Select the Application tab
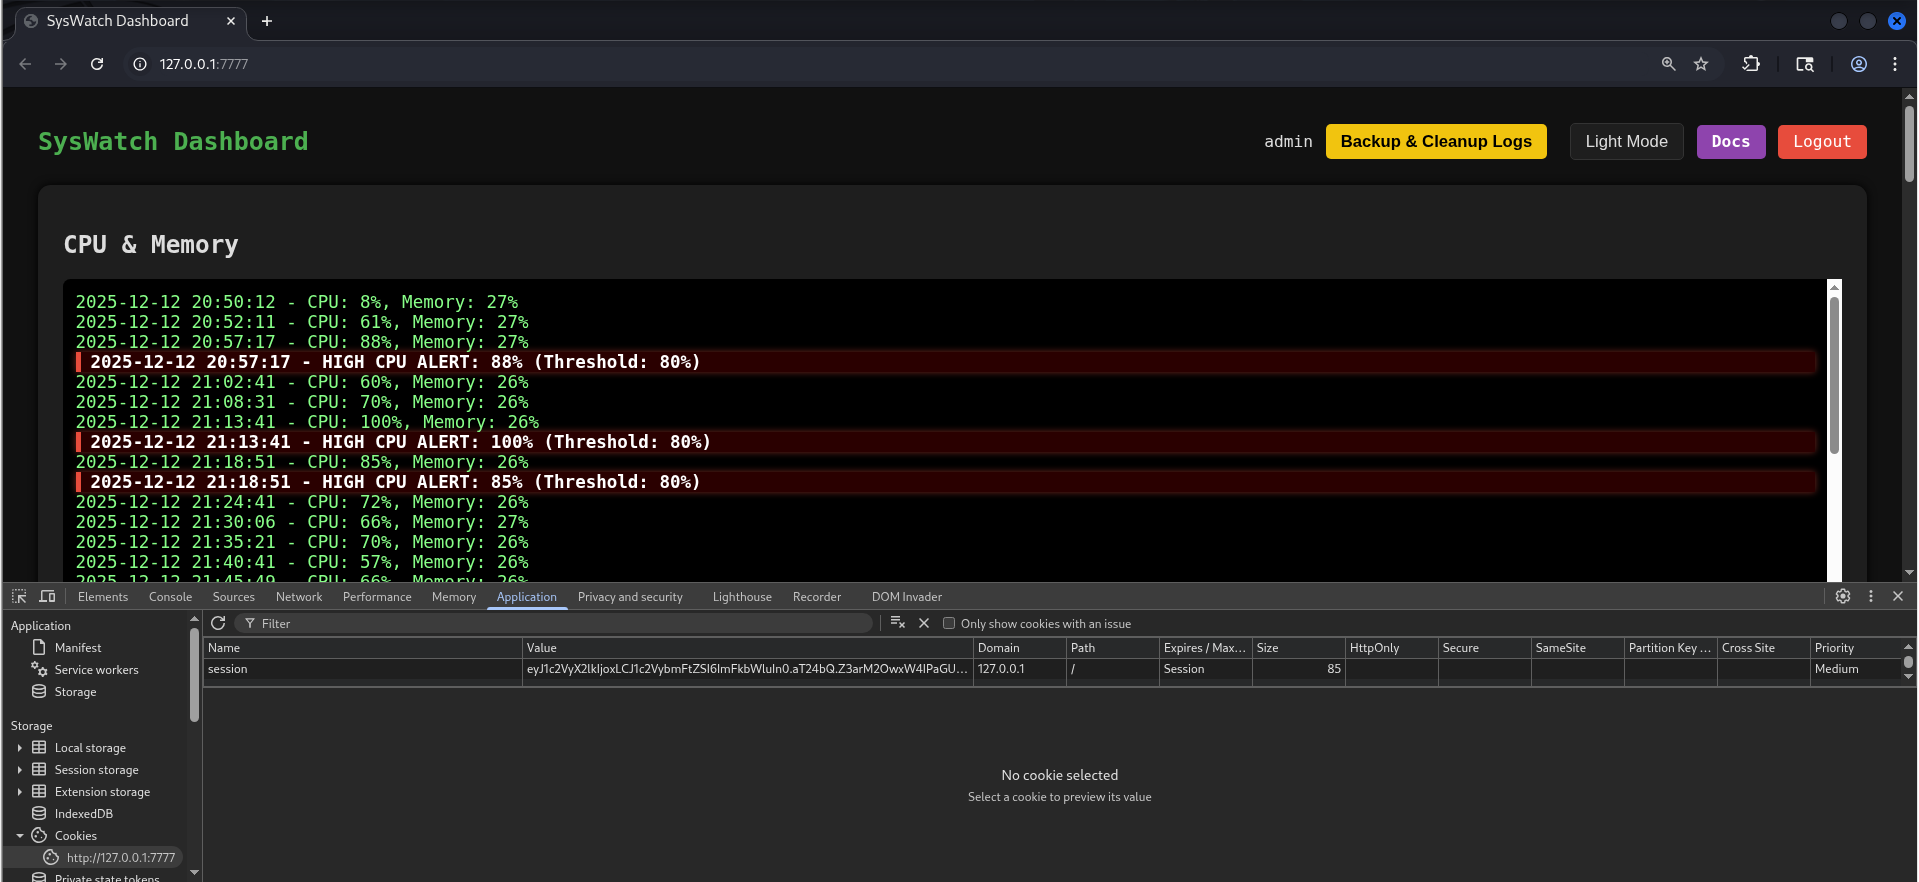The image size is (1919, 882). [527, 597]
